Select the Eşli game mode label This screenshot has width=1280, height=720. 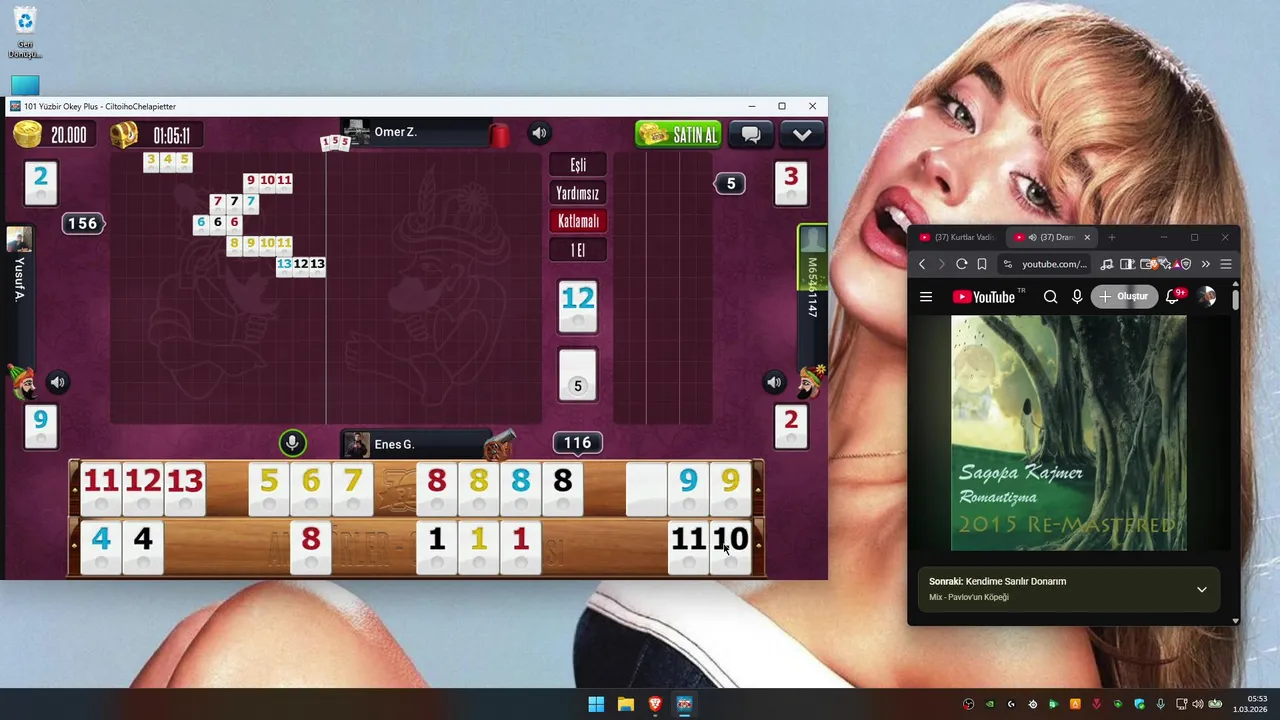(578, 165)
